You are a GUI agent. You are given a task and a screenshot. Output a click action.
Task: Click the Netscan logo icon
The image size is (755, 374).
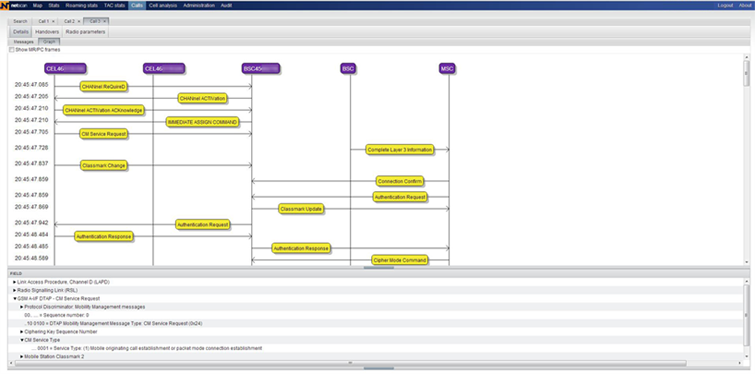tap(4, 5)
